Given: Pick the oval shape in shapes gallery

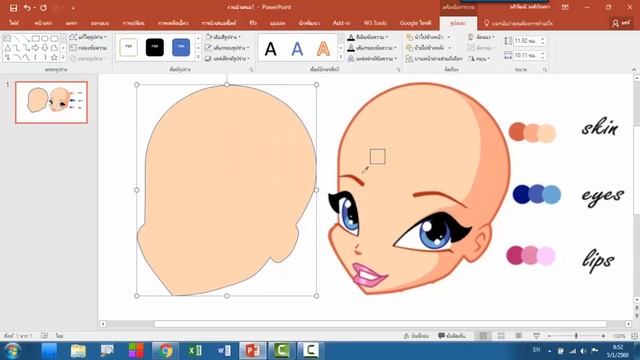Looking at the screenshot, I should coord(45,38).
